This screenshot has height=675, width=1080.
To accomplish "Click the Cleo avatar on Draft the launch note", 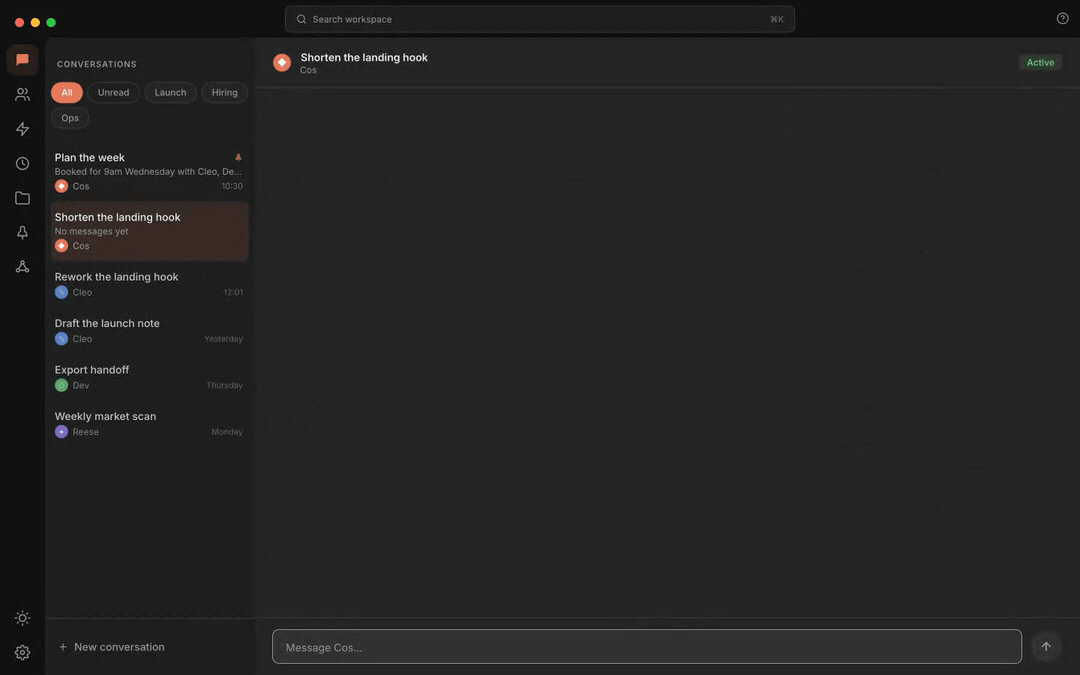I will 61,339.
